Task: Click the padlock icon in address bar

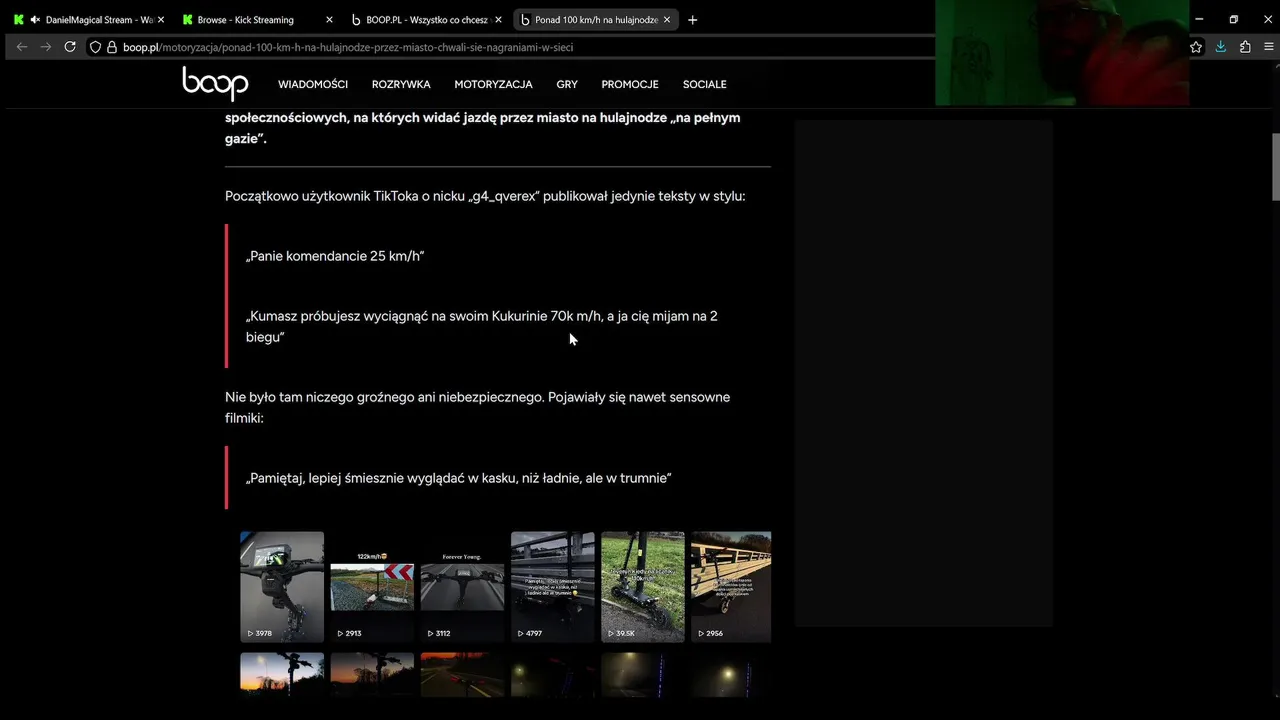Action: pos(112,47)
